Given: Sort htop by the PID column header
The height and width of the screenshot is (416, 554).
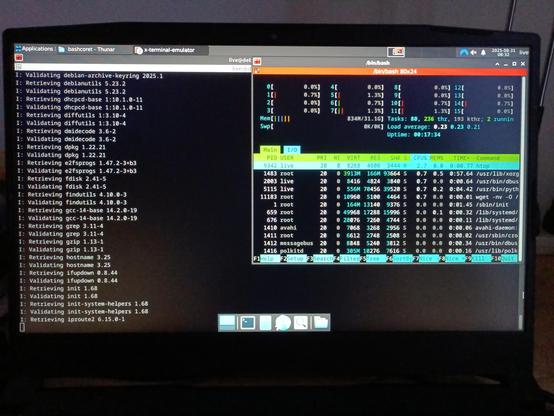Looking at the screenshot, I should (x=272, y=158).
